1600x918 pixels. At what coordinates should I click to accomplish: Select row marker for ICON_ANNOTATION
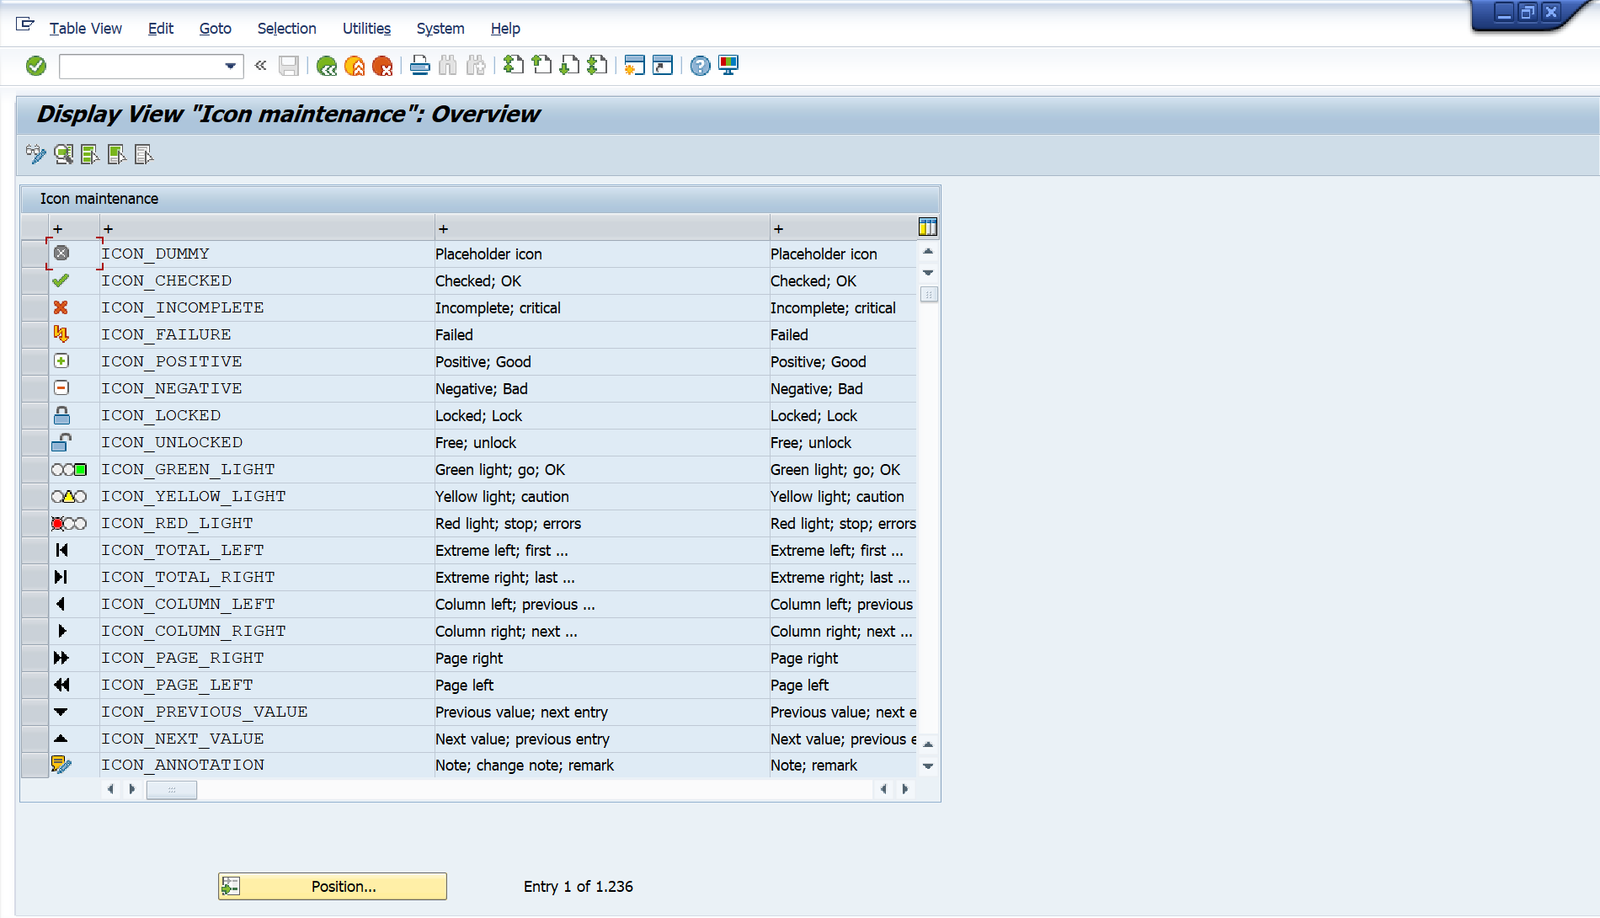pyautogui.click(x=34, y=765)
